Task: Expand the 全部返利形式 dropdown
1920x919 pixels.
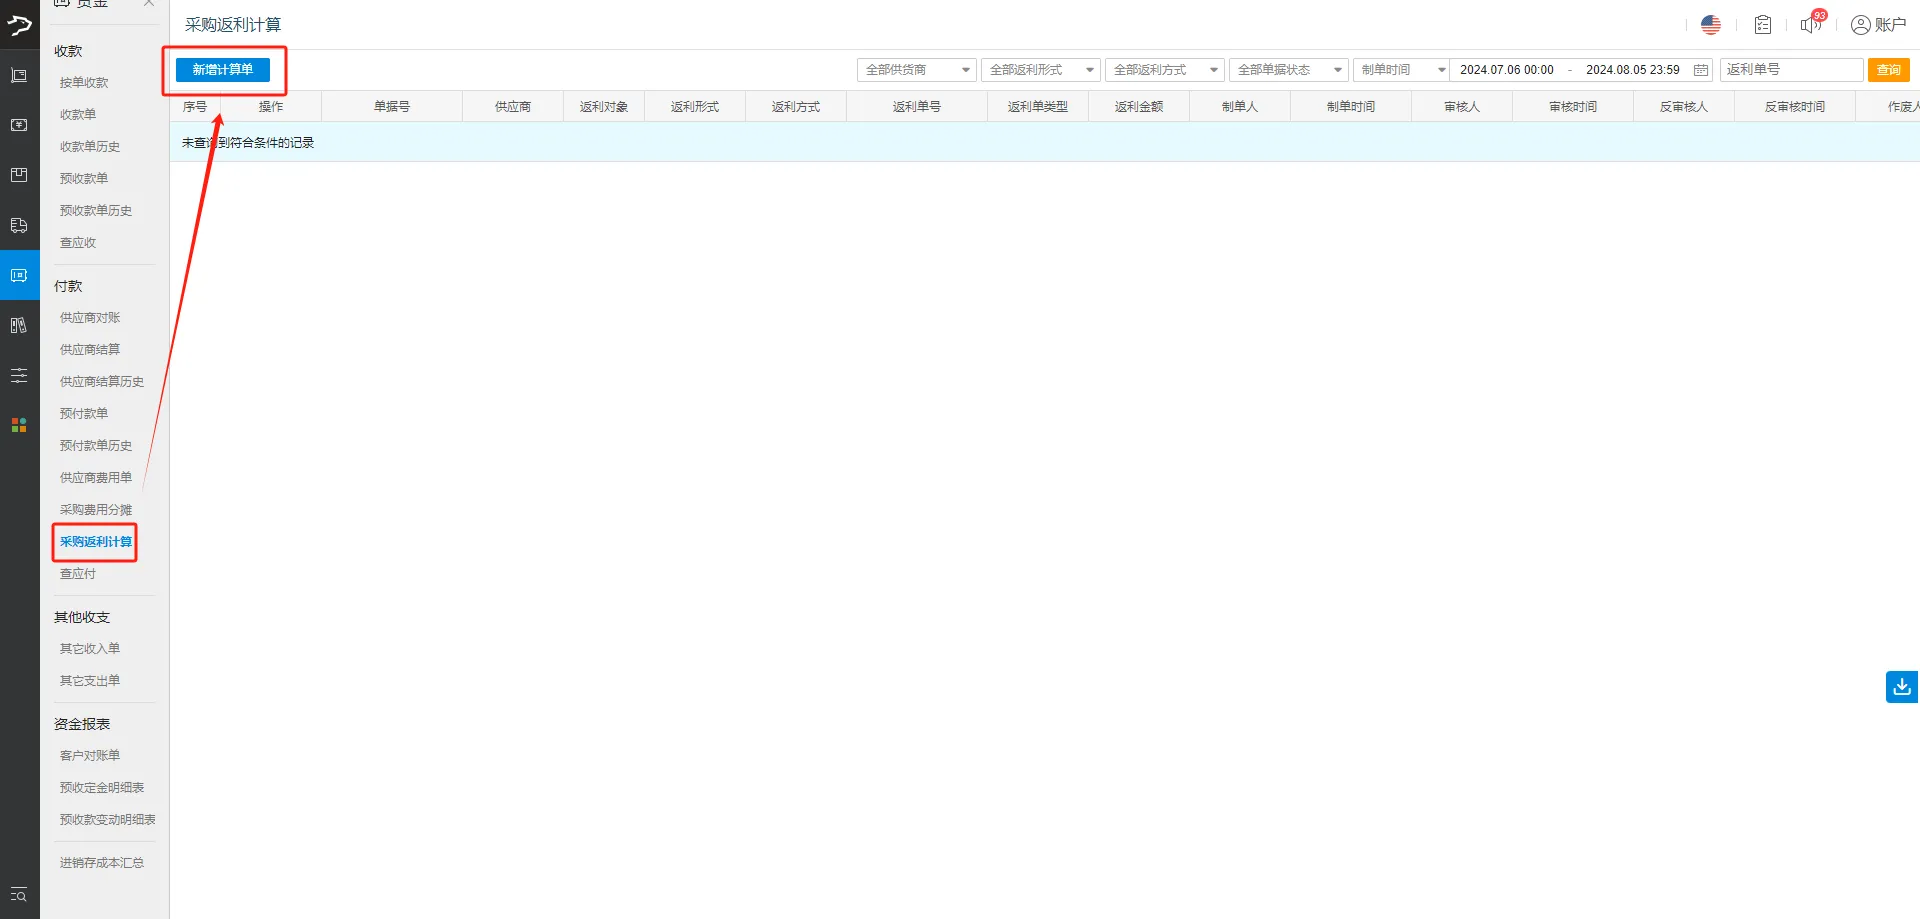Action: click(x=1040, y=70)
